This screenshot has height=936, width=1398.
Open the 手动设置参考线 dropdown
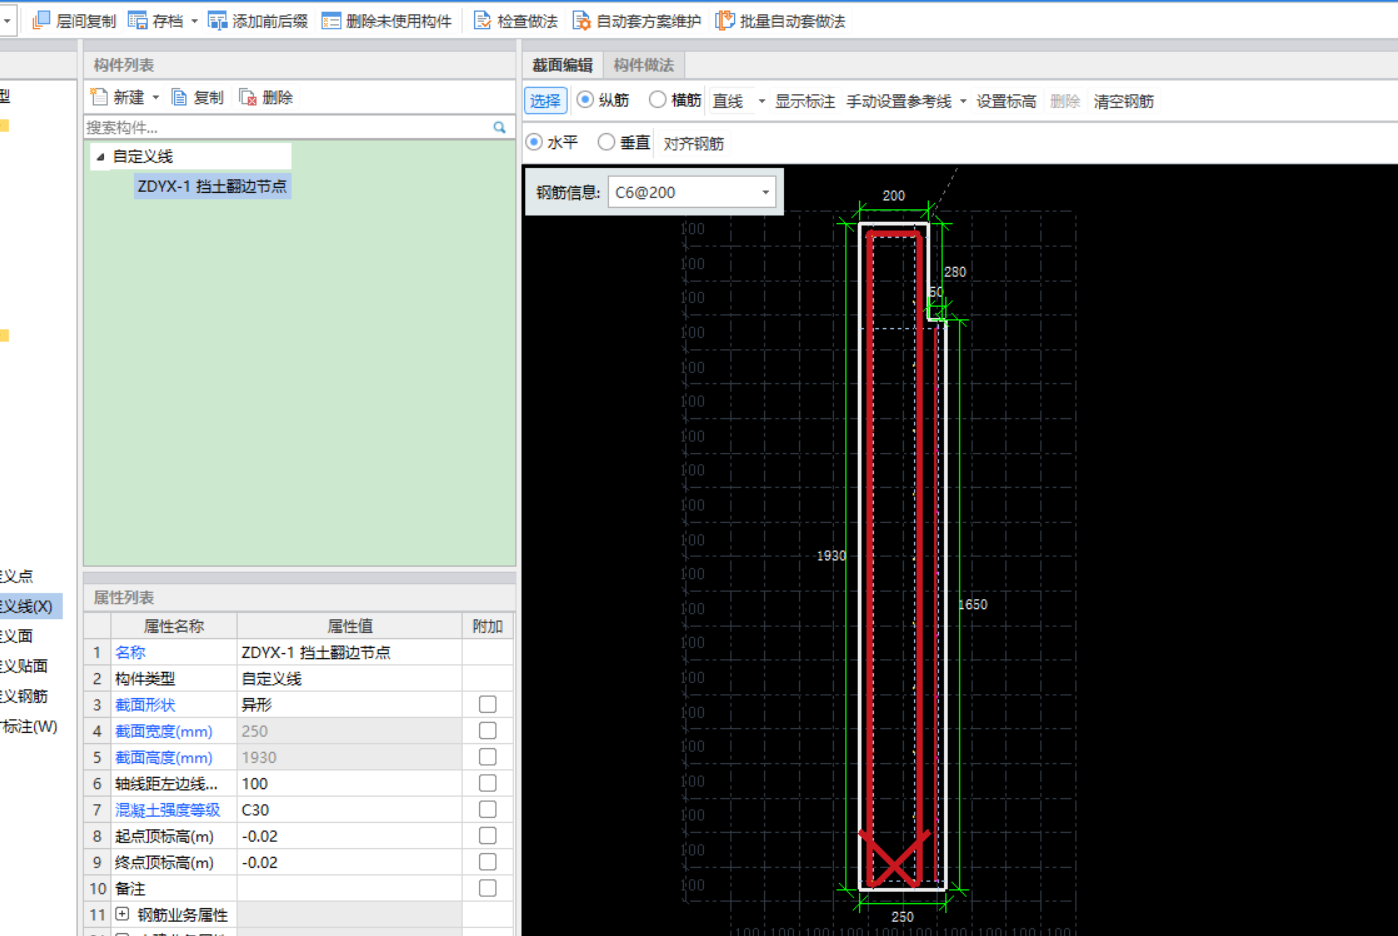click(963, 101)
